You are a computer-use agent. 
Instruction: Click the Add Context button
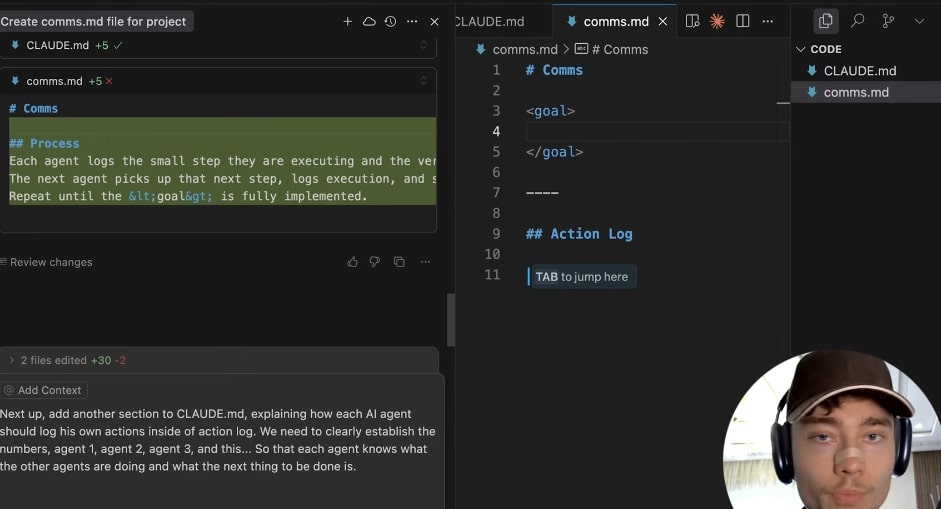[45, 390]
